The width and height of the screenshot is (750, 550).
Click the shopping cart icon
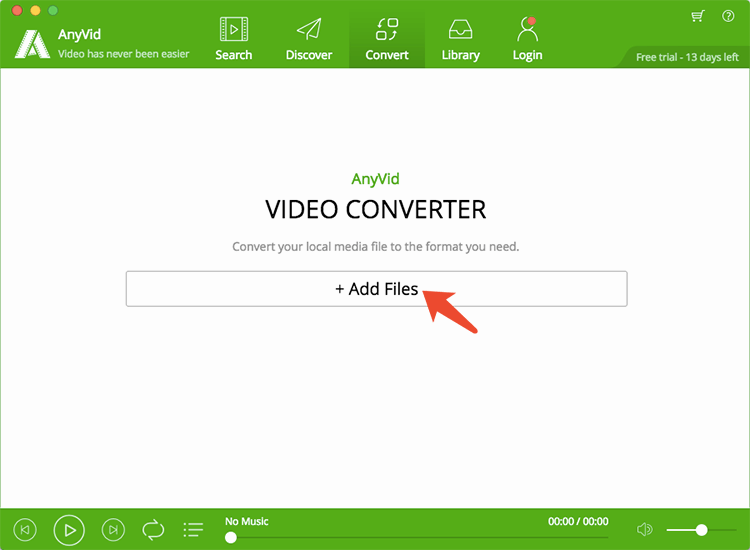[698, 16]
